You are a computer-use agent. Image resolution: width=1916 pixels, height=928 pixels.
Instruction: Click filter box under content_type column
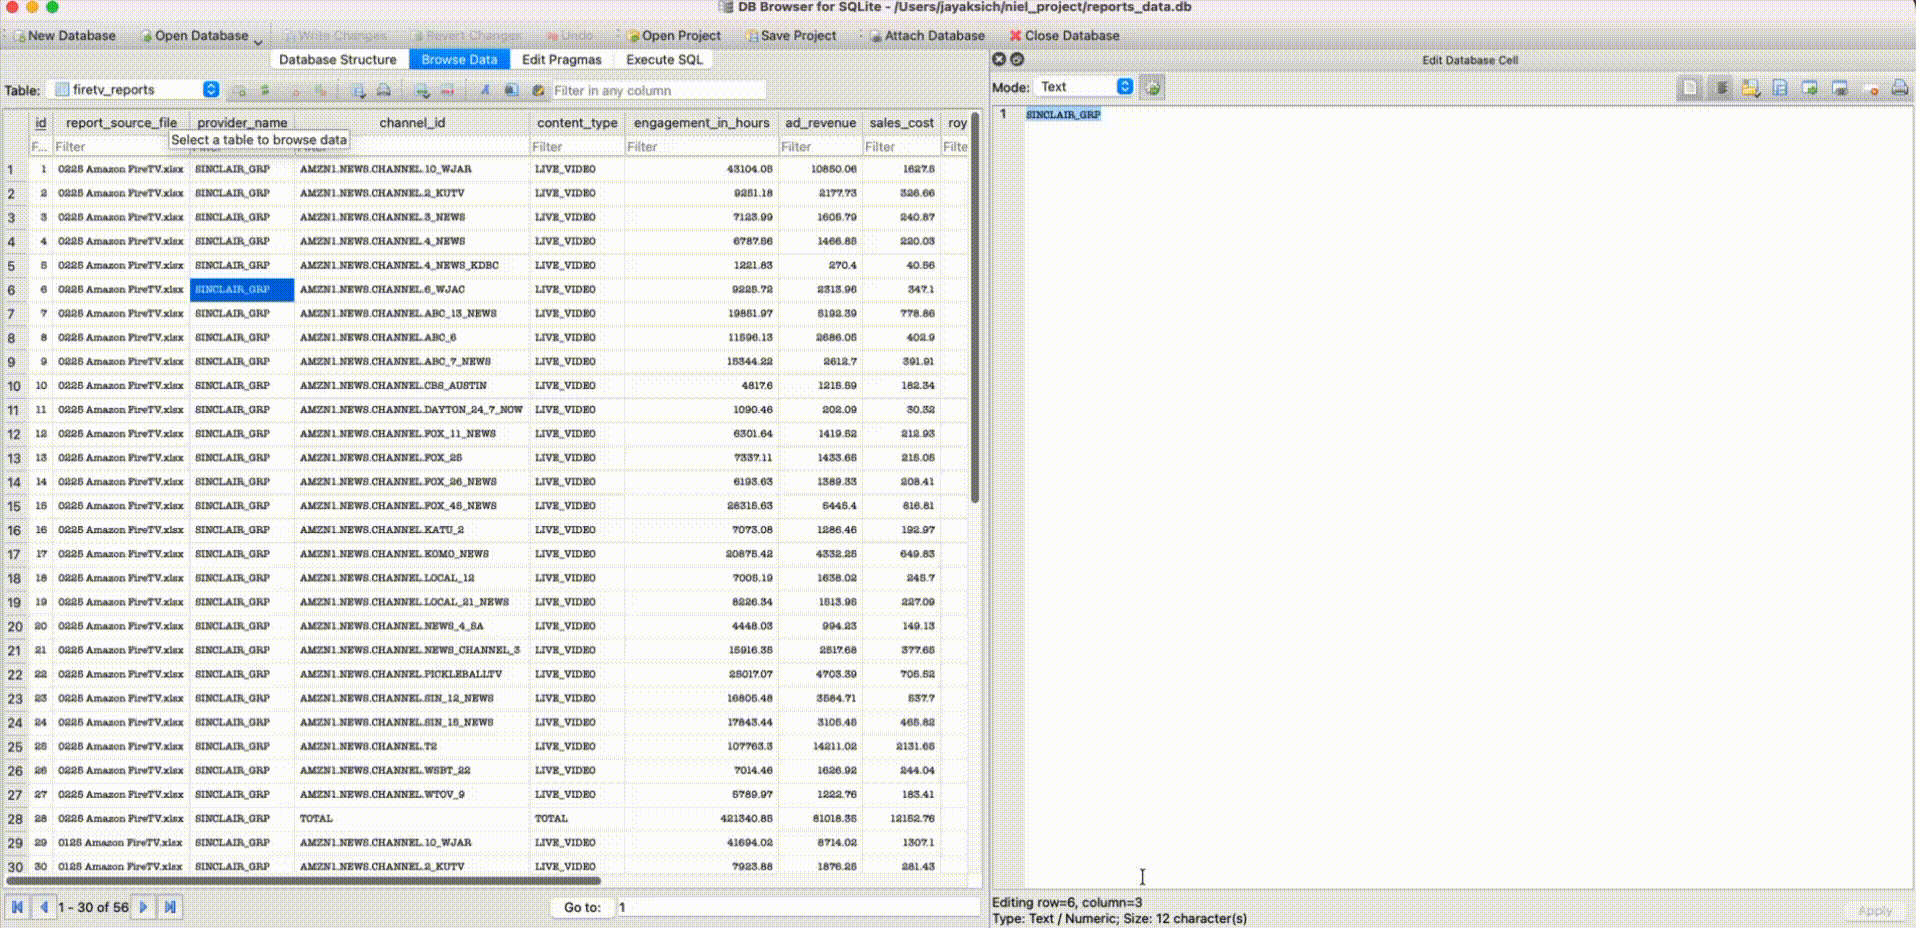[x=576, y=146]
